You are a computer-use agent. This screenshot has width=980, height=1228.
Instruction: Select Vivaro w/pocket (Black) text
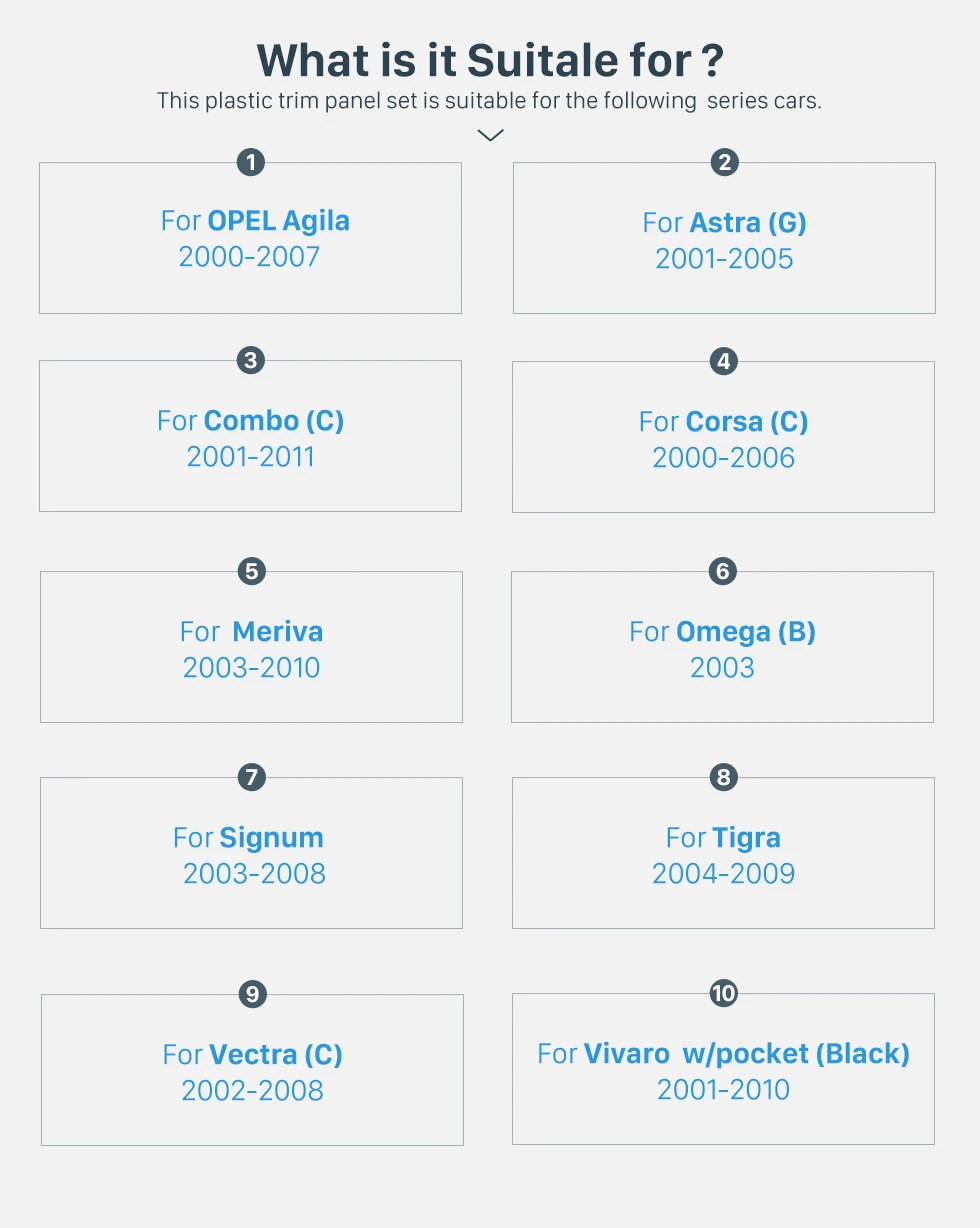[x=746, y=1053]
